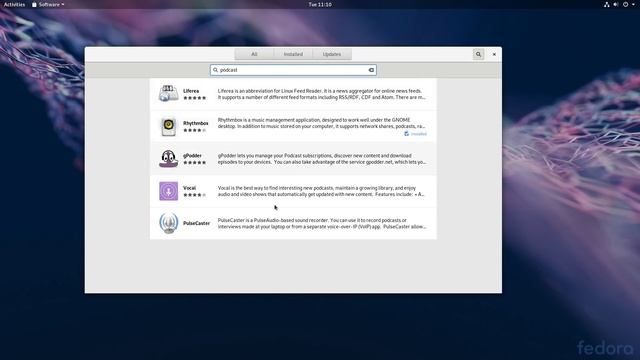
Task: Open the network status icon in top bar
Action: click(607, 4)
